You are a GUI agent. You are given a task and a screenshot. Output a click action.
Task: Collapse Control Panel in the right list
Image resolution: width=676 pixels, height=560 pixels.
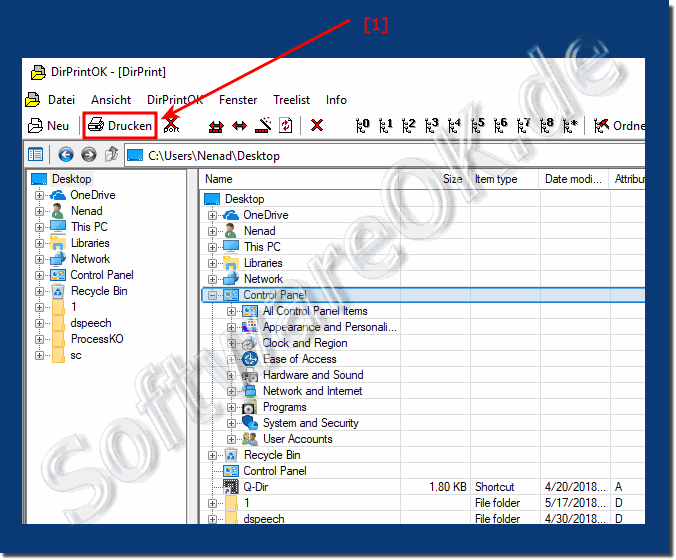(212, 295)
